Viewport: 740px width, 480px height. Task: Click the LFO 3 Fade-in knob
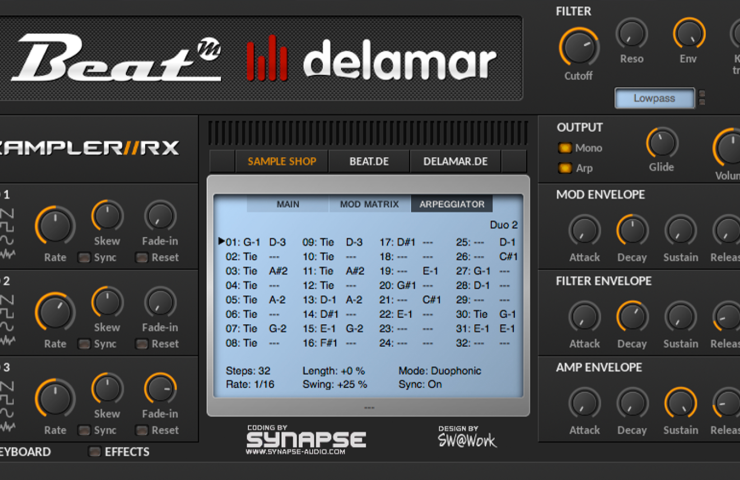tap(160, 389)
